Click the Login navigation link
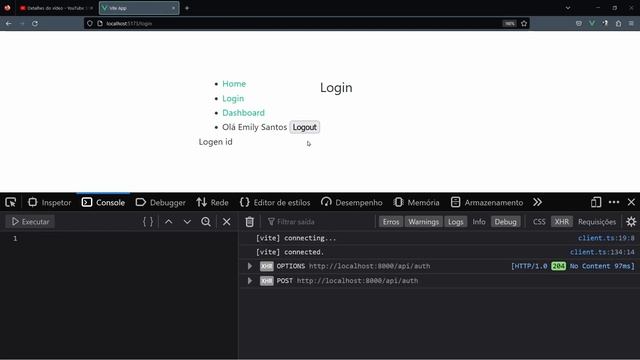640x360 pixels. pyautogui.click(x=233, y=98)
